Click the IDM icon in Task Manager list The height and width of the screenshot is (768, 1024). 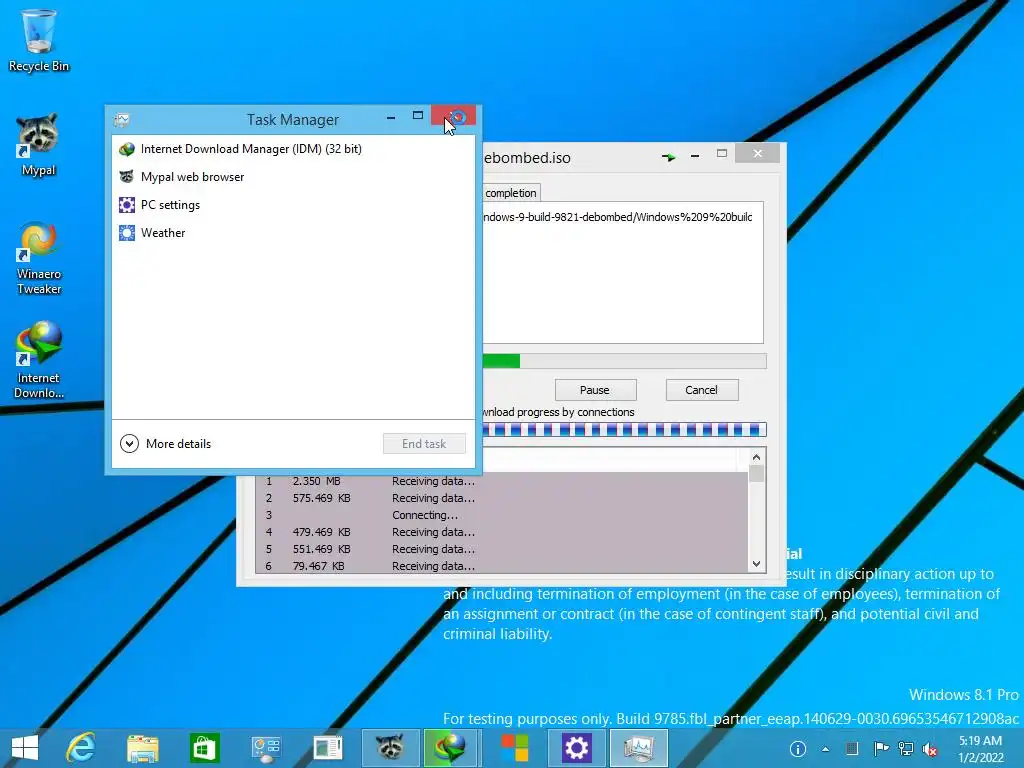127,149
